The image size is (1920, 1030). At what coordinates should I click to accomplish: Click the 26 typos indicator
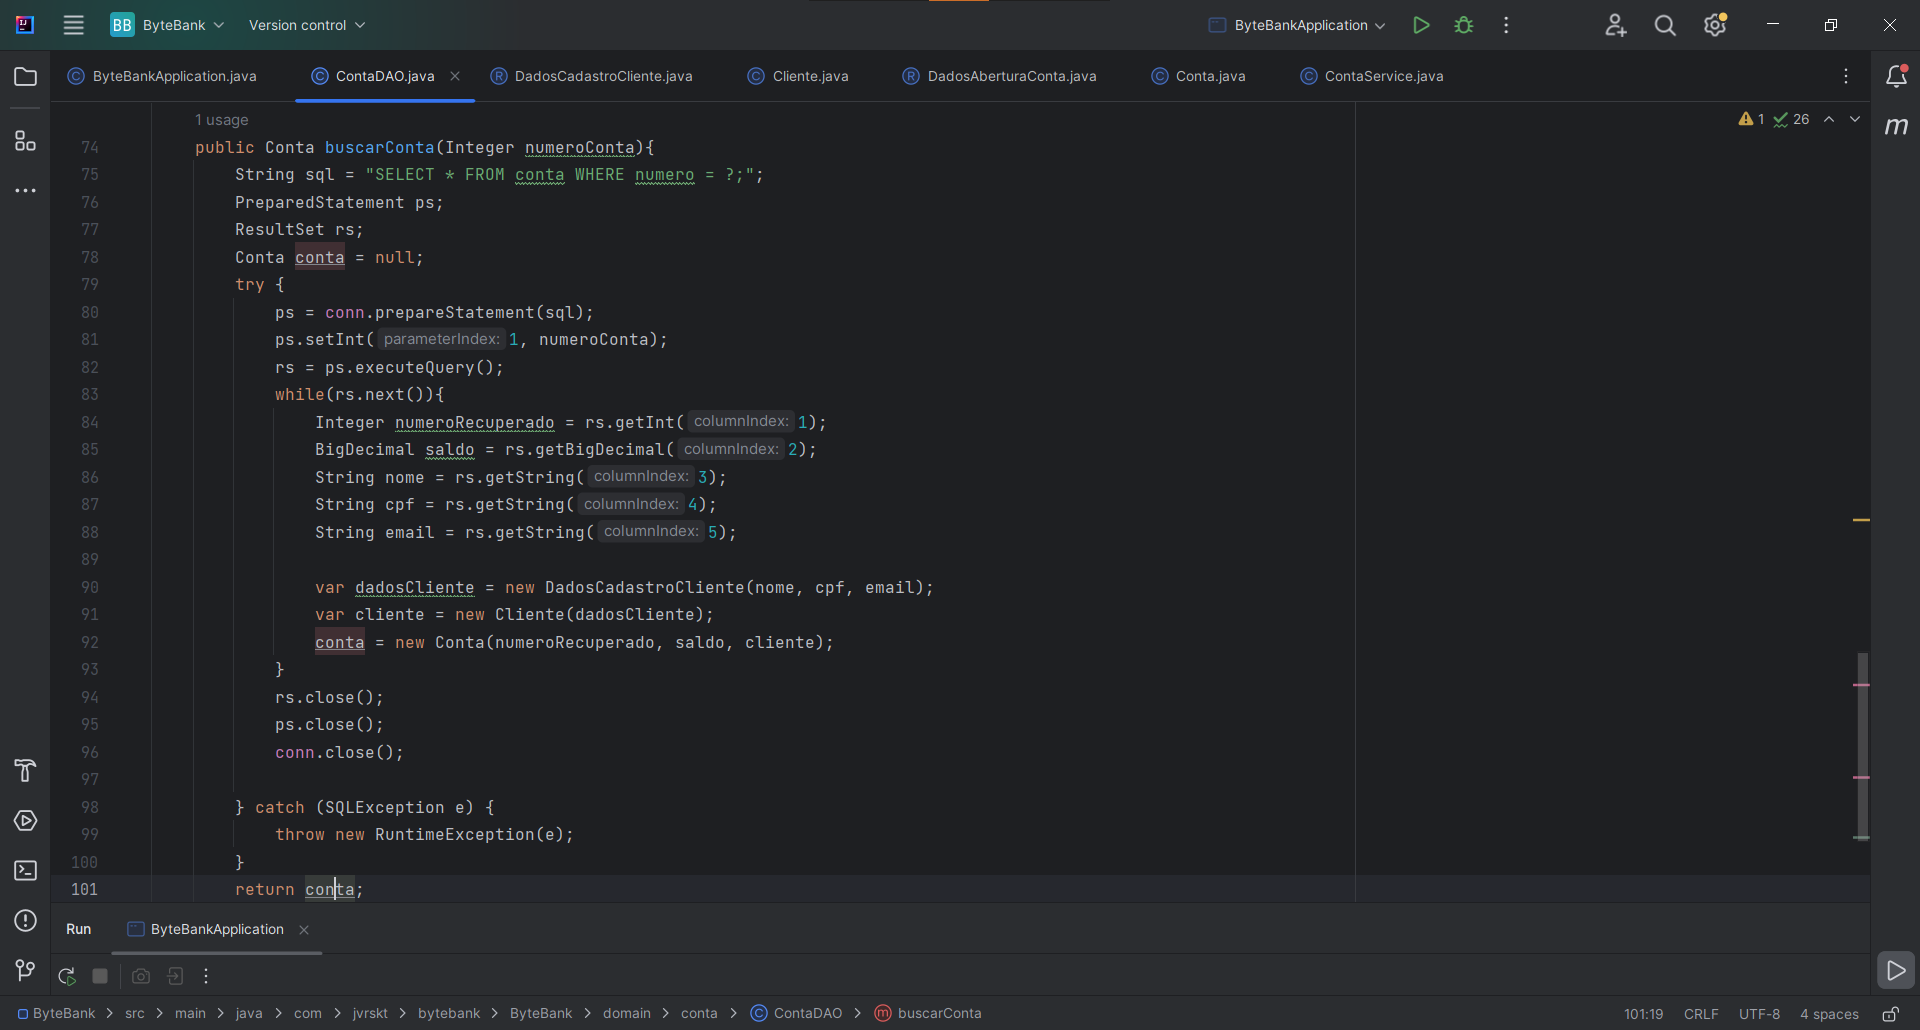(x=1791, y=119)
